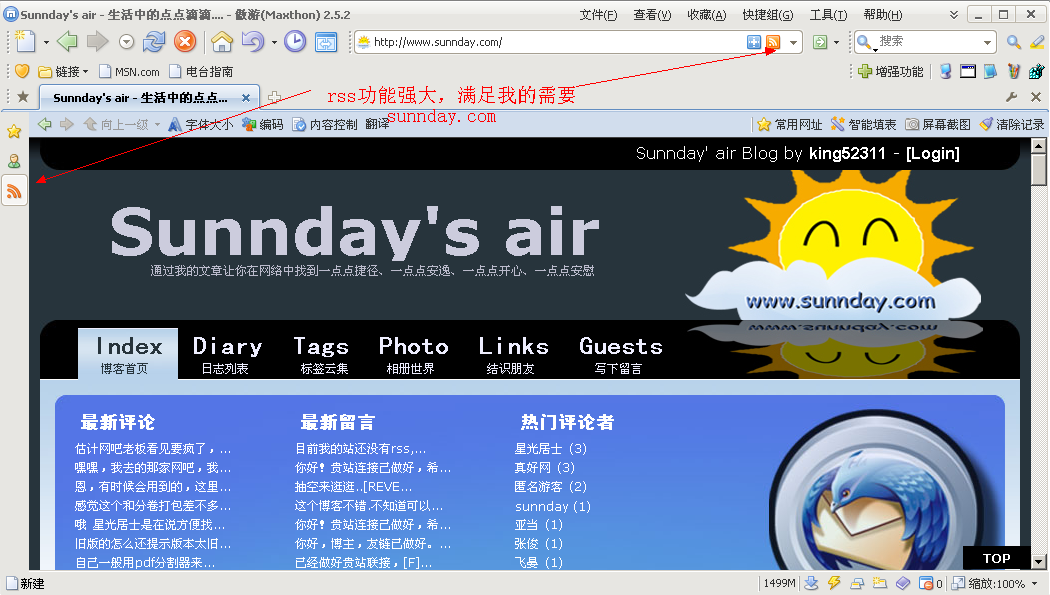Click the 星光居士 (3) commenter link
This screenshot has height=595, width=1050.
[550, 448]
